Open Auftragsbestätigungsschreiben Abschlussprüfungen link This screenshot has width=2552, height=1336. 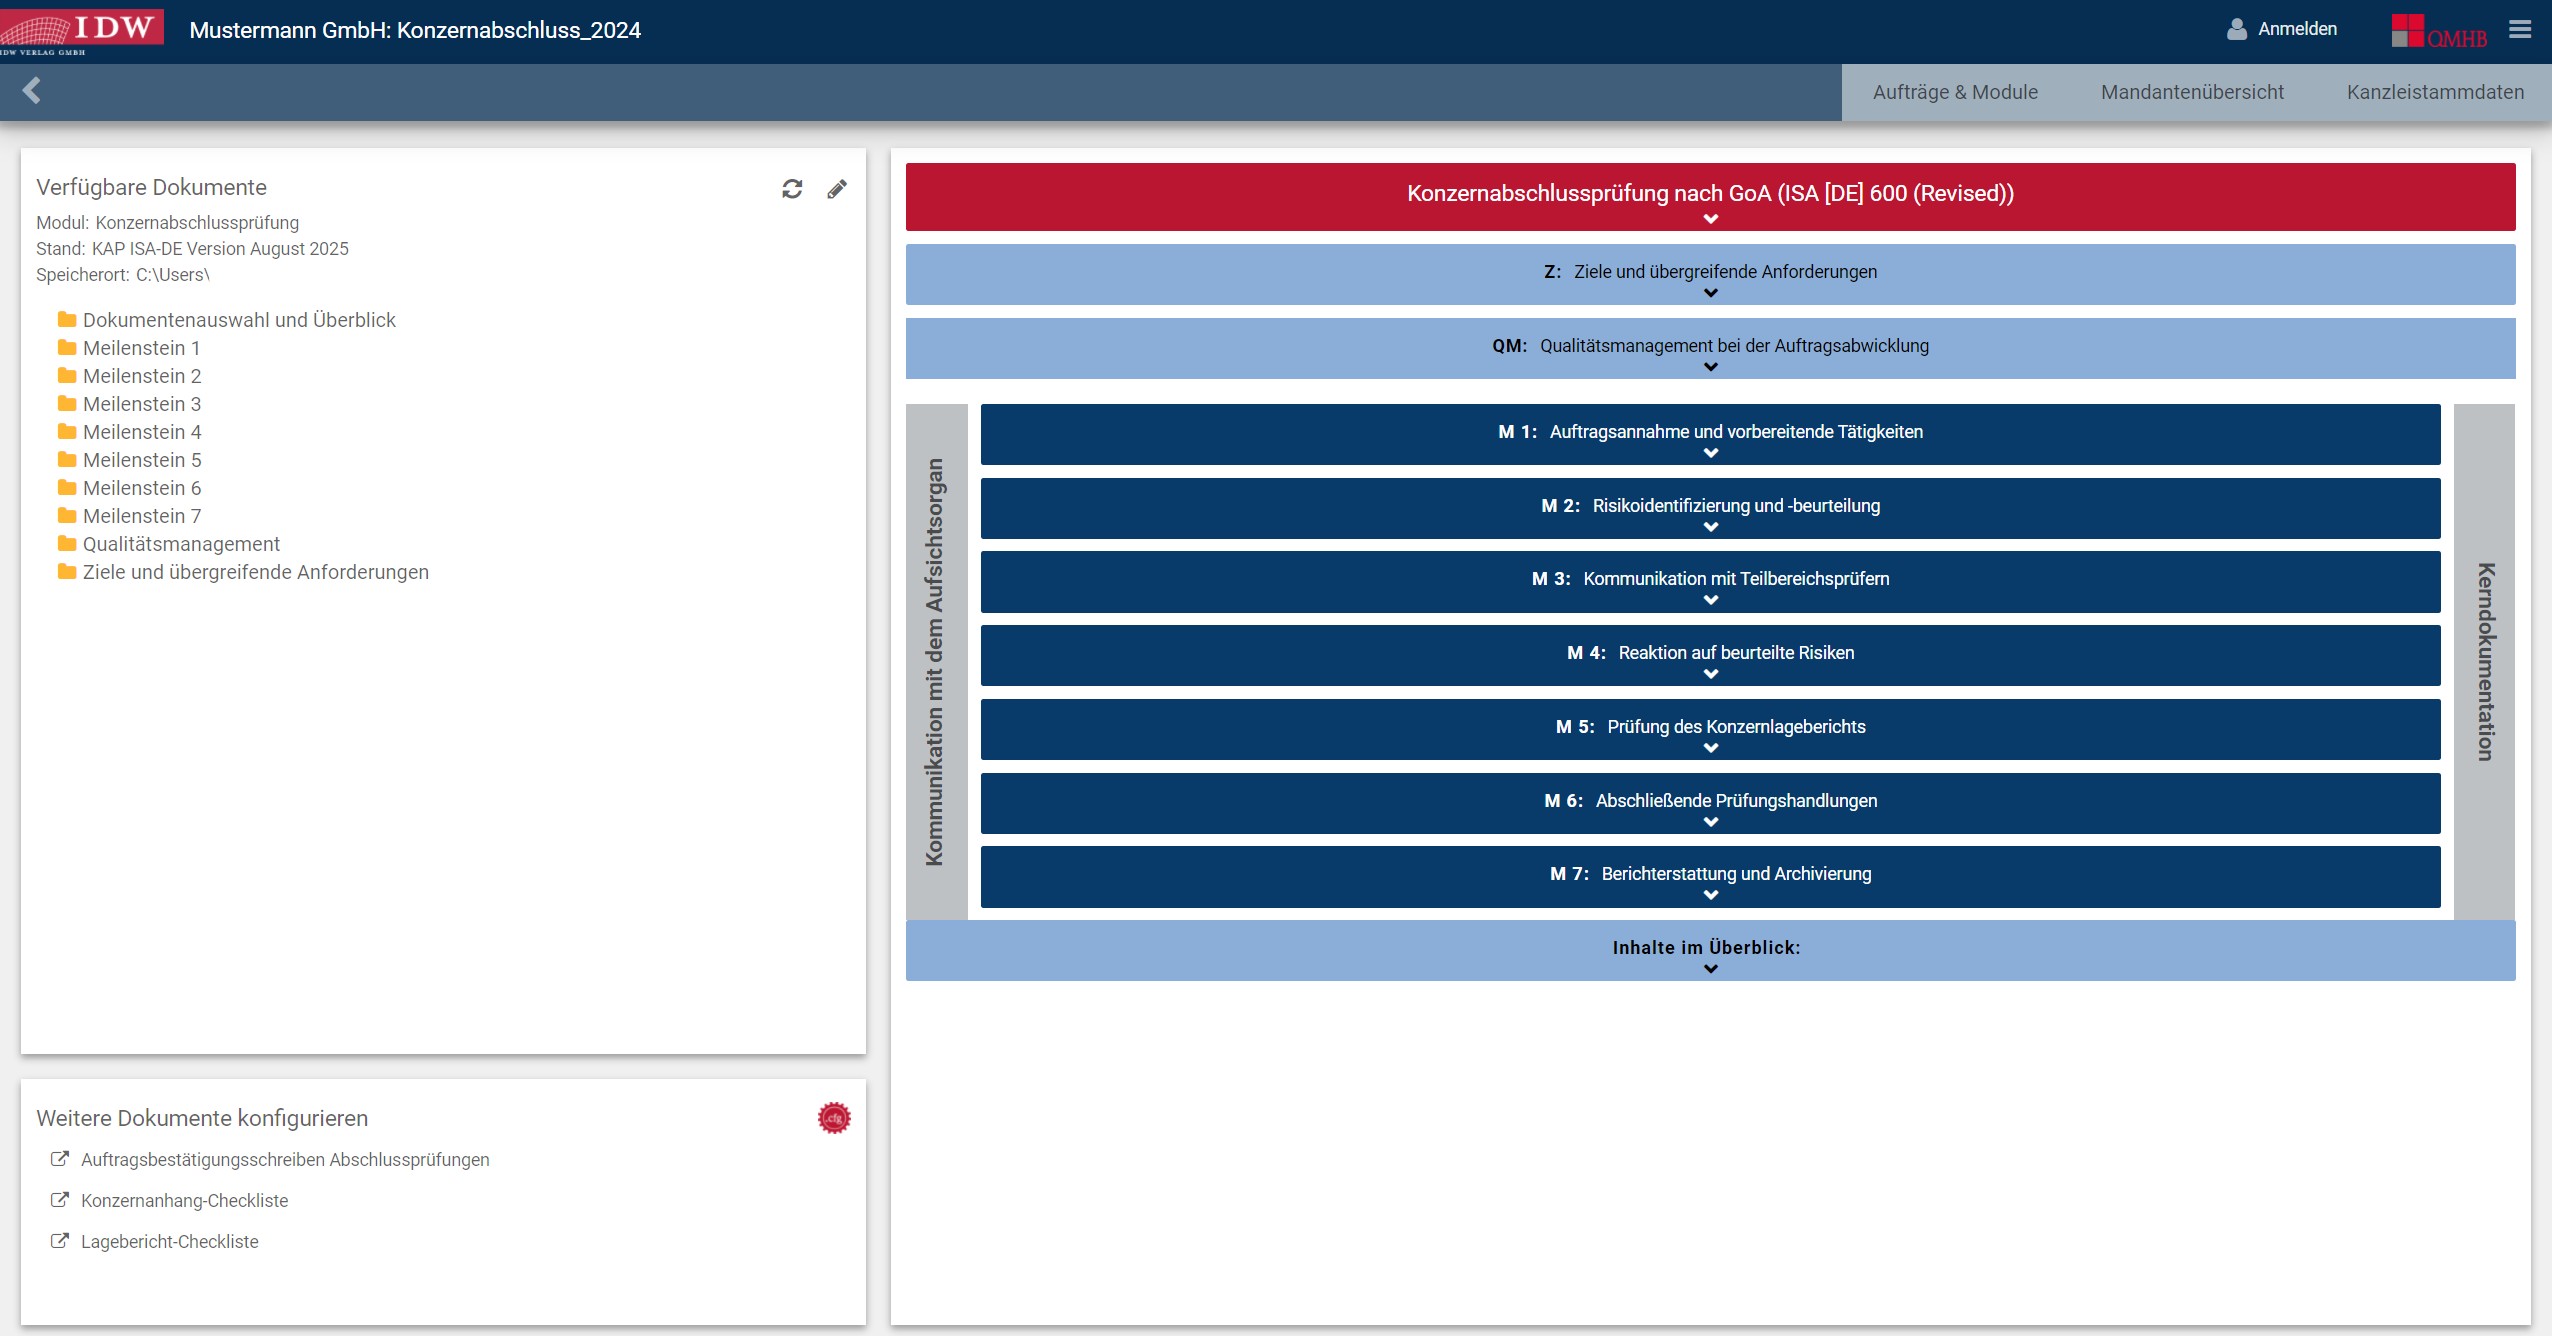(285, 1160)
